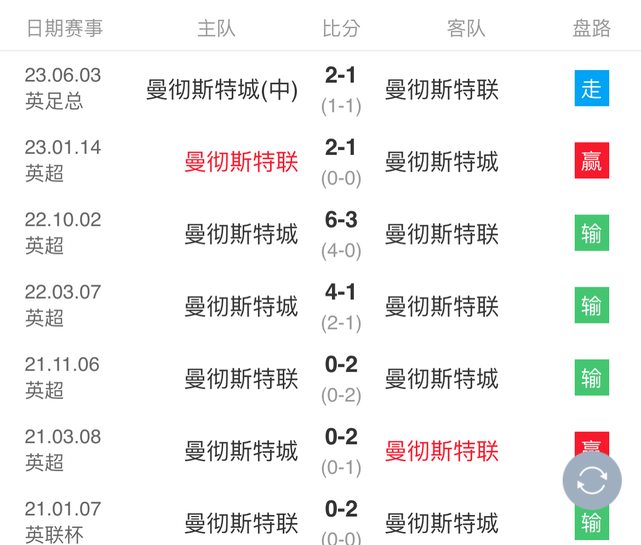Viewport: 641px width, 545px height.
Task: Select the 比分 column header
Action: [x=341, y=28]
